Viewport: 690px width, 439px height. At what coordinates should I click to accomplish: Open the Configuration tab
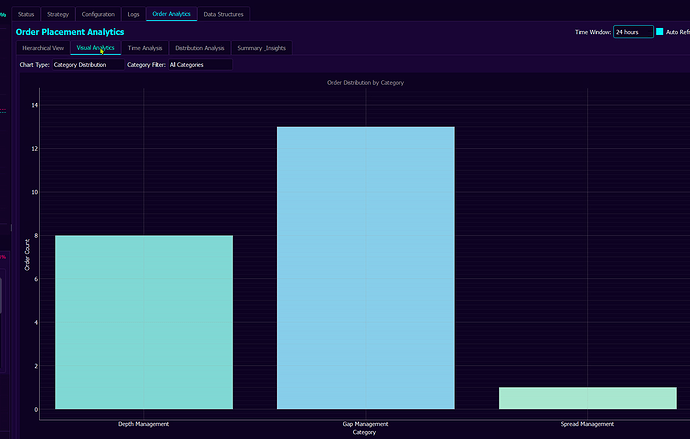[x=98, y=14]
